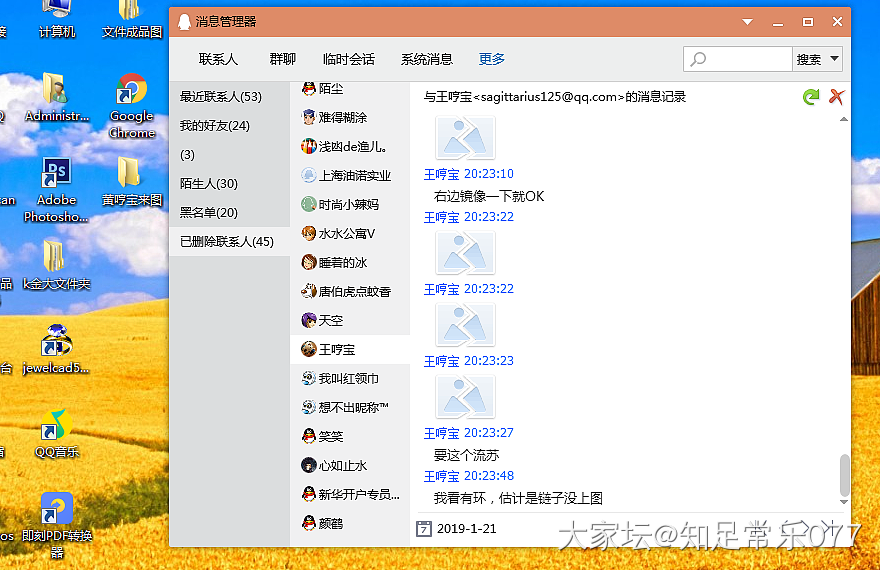Open image placeholder above 20:23:27 message
The width and height of the screenshot is (880, 570).
point(465,397)
